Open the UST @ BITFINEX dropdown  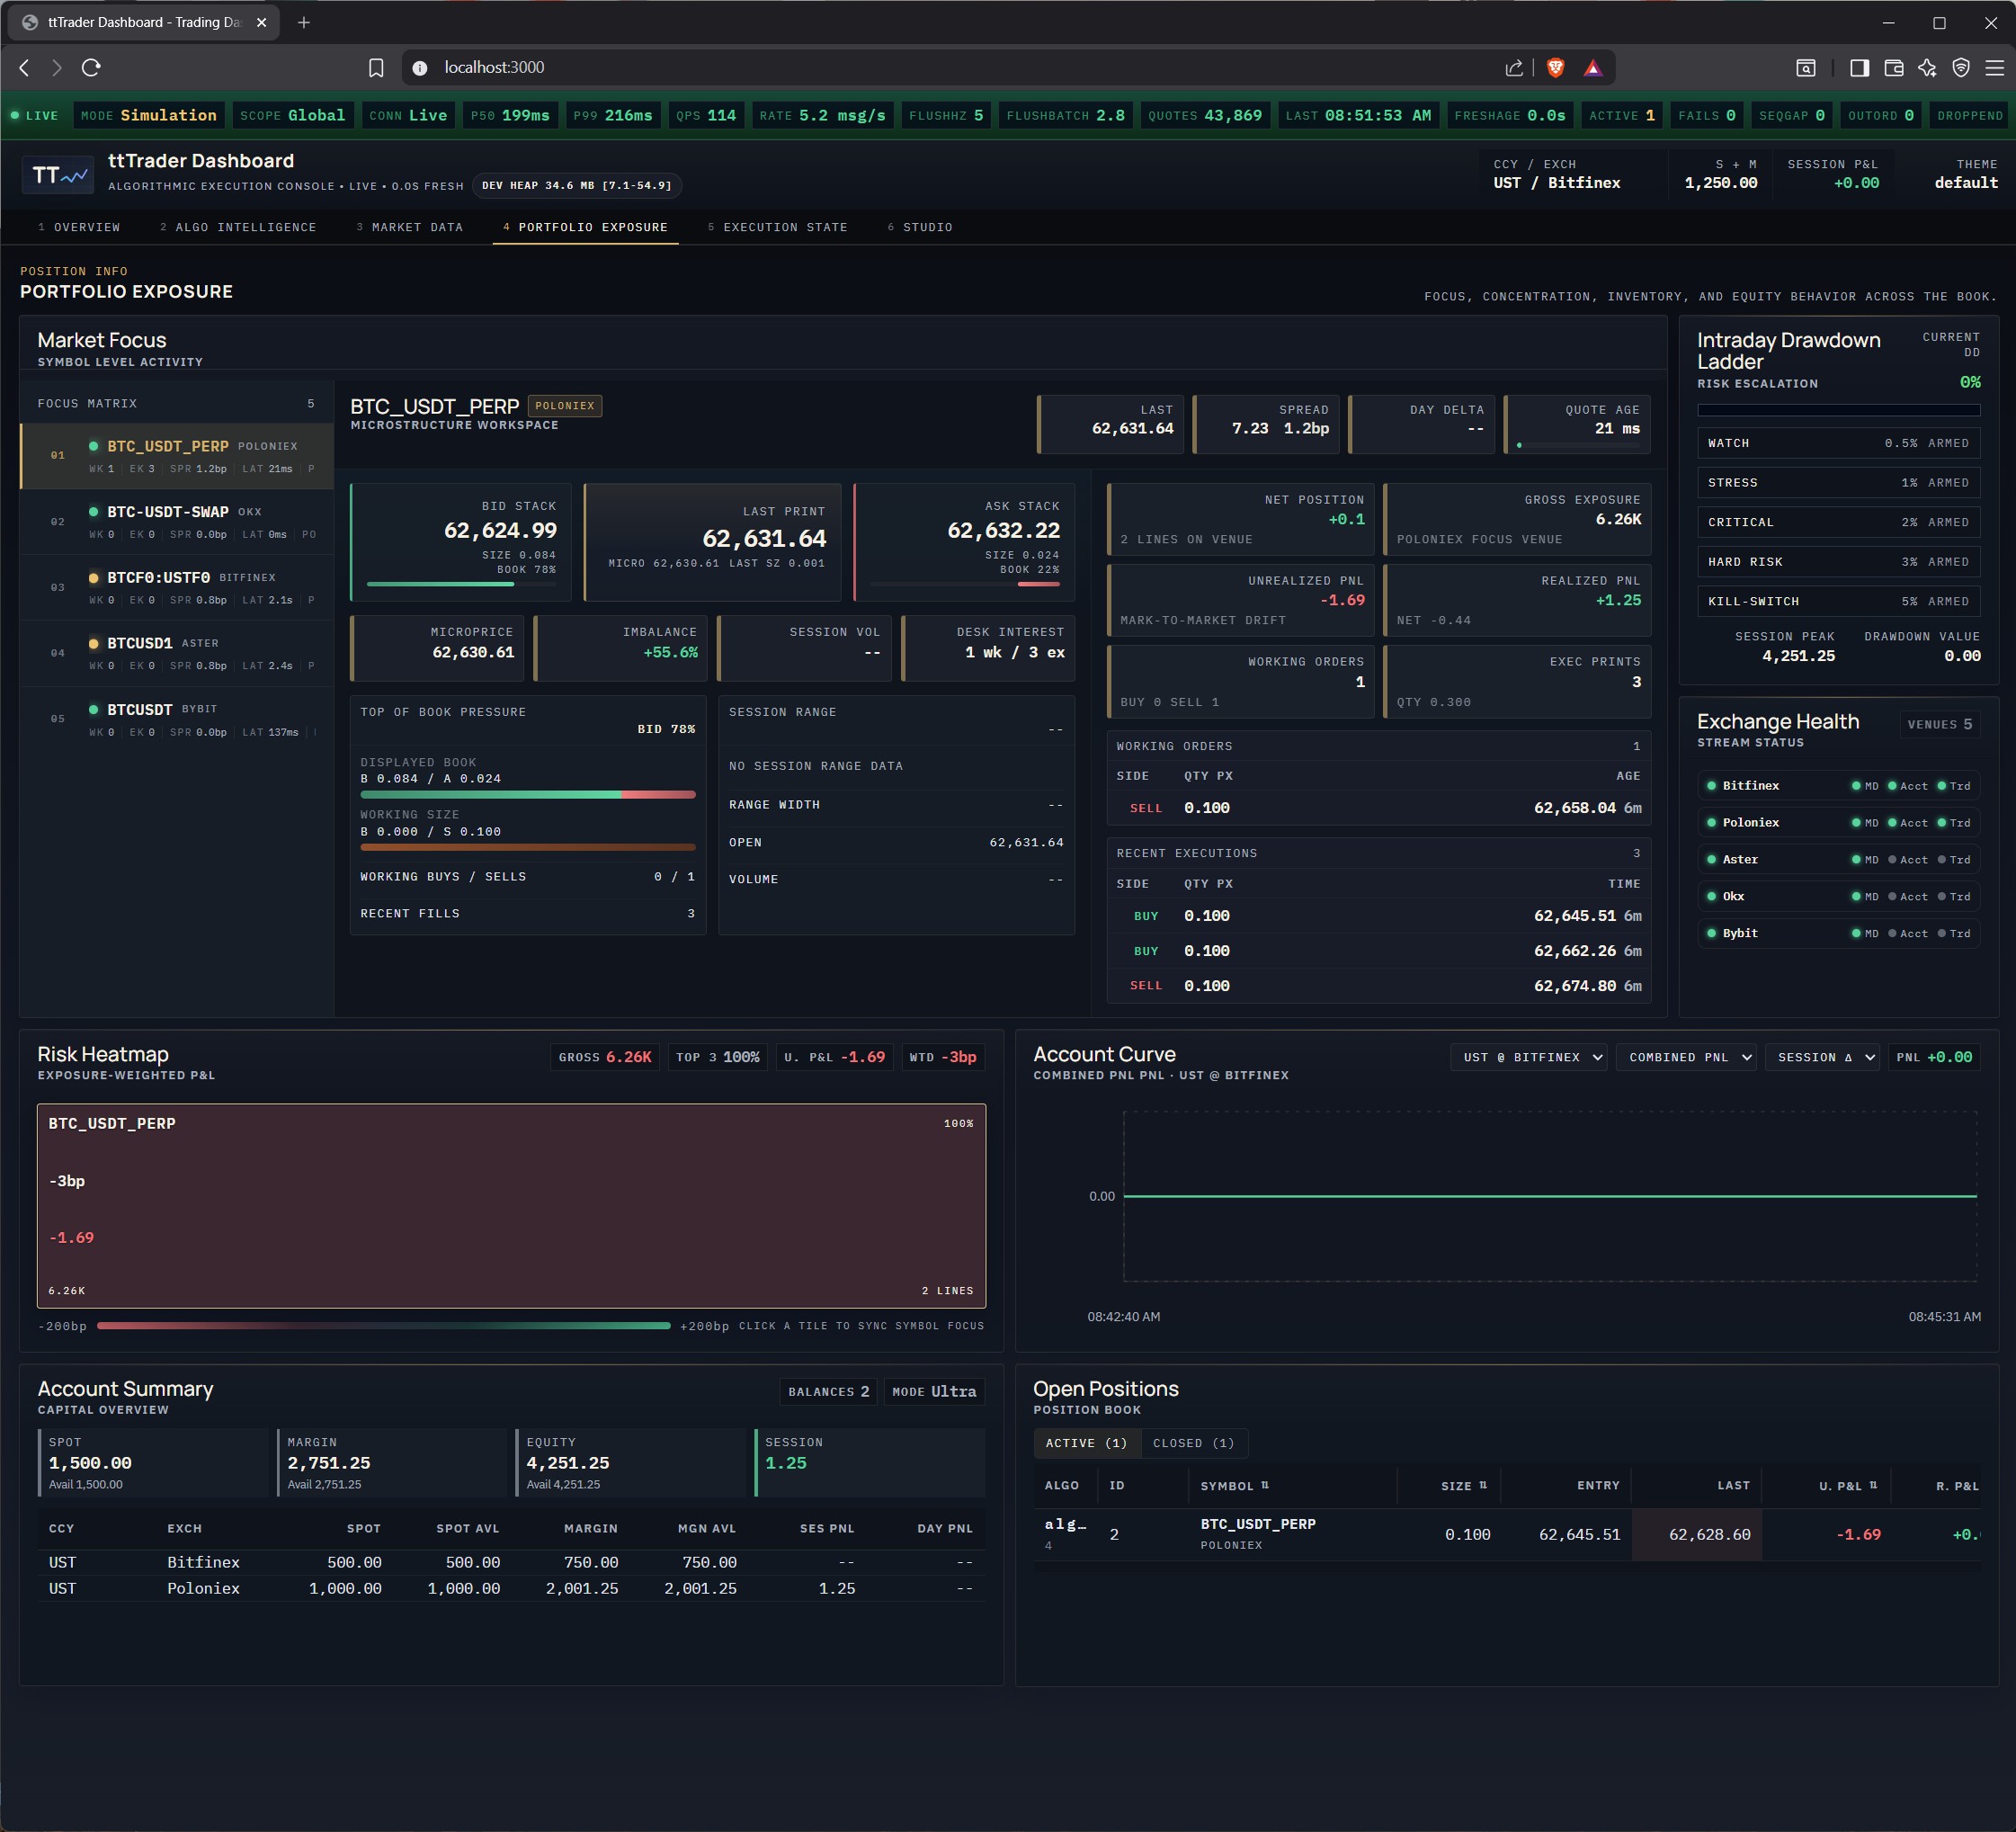[x=1528, y=1057]
